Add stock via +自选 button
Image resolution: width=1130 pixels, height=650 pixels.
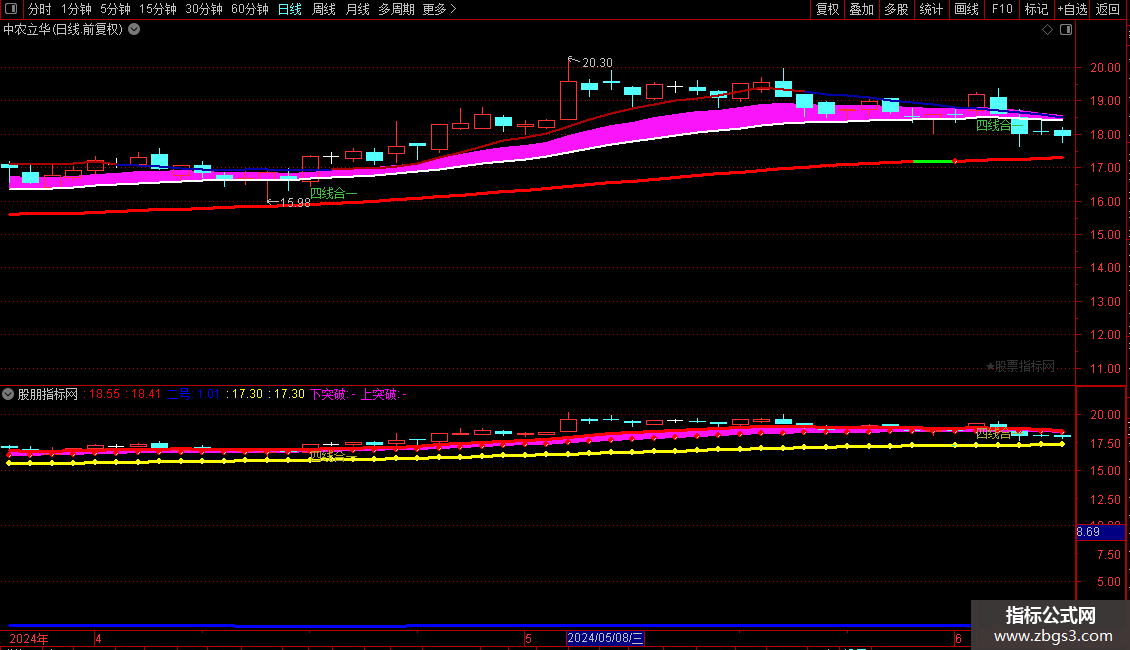pyautogui.click(x=1072, y=9)
